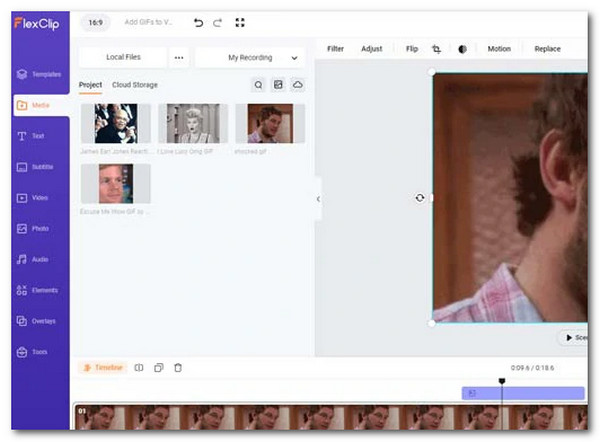The image size is (600, 442).
Task: Open the Adjust option
Action: point(372,49)
